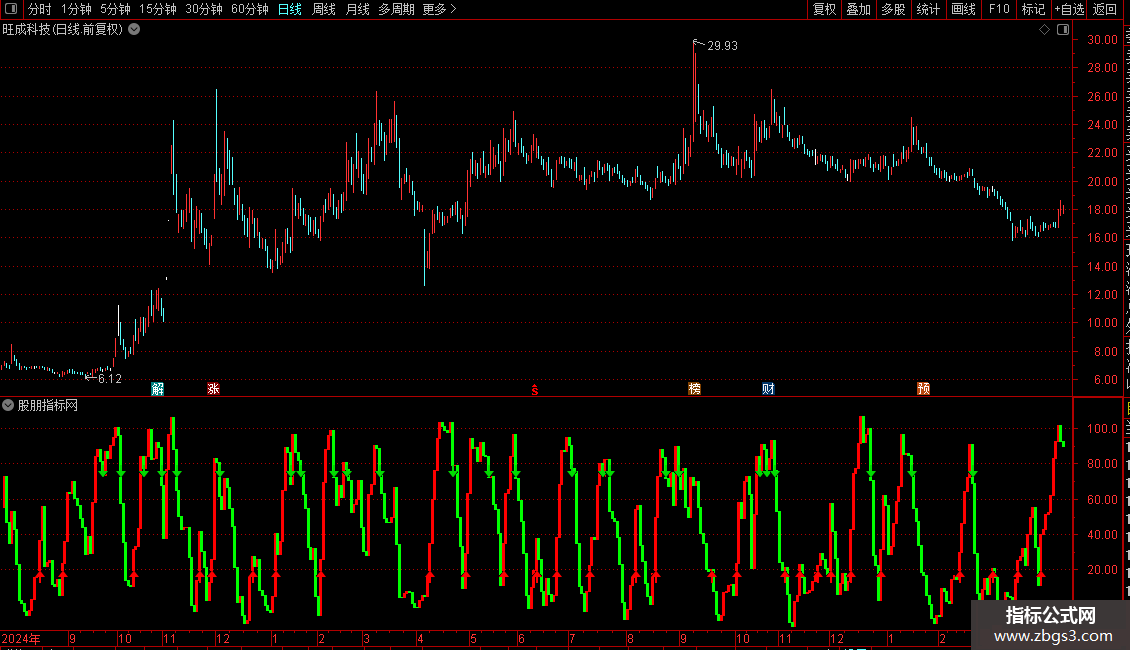Select the 30分钟 timeframe
This screenshot has height=650, width=1130.
(204, 9)
